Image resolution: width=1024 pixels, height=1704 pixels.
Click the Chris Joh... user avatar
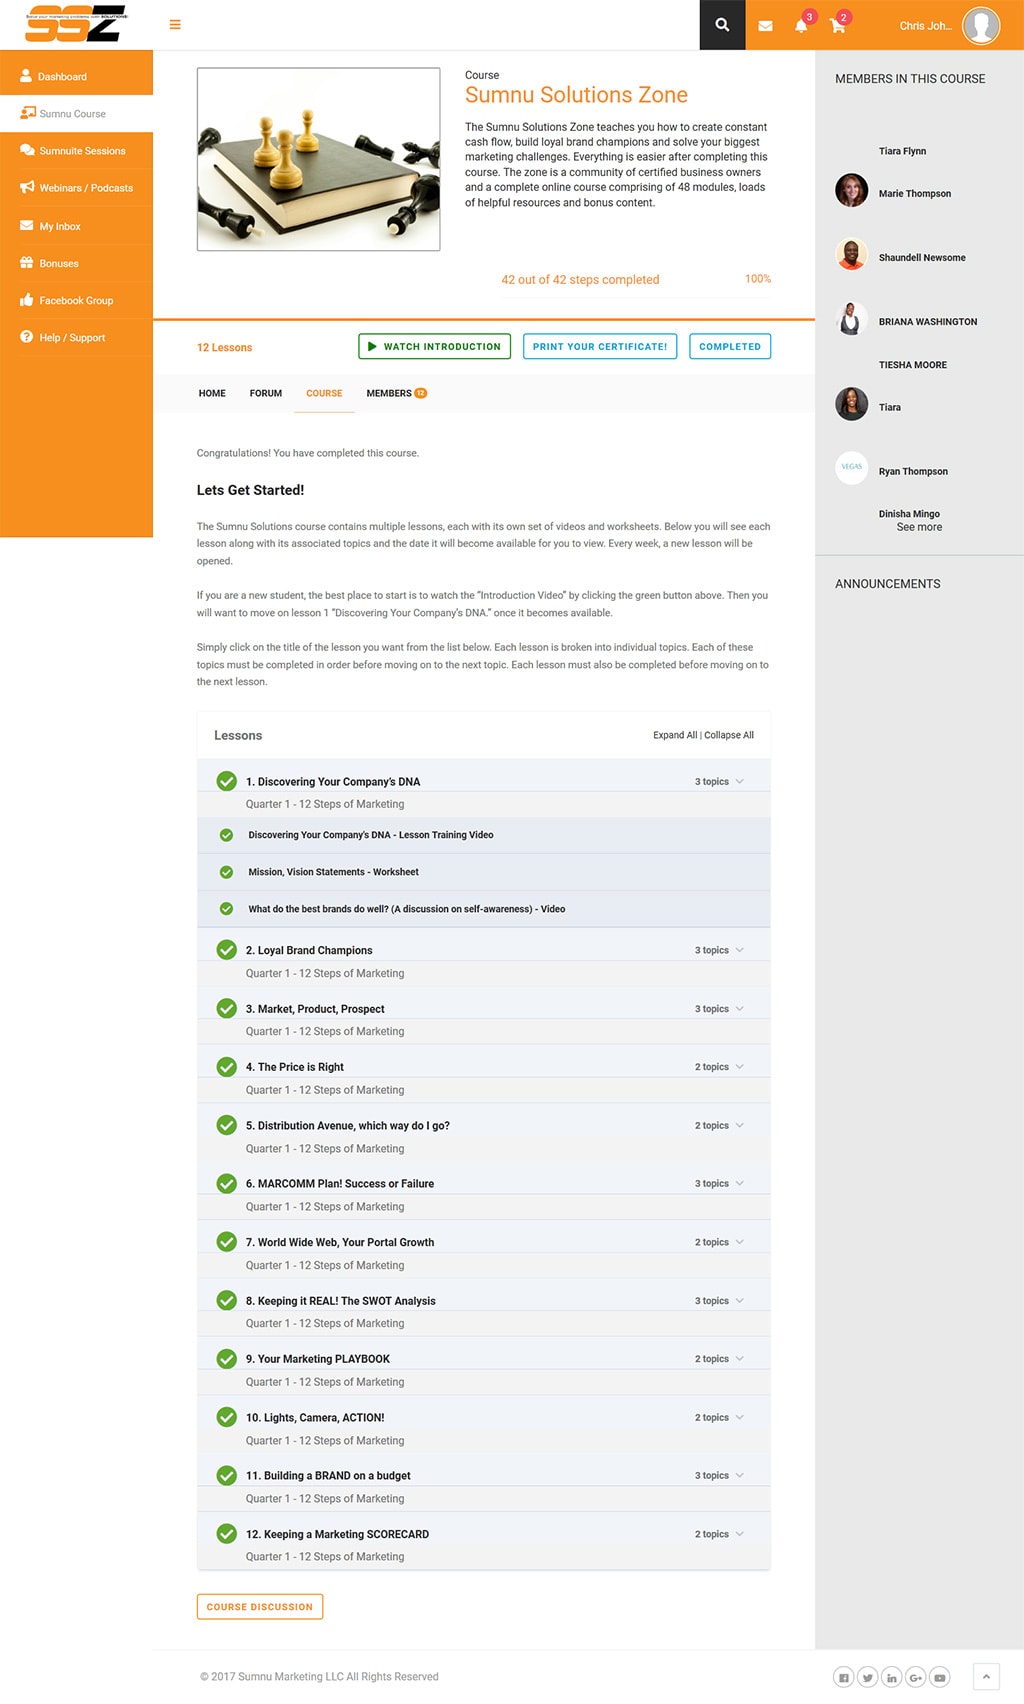click(981, 26)
